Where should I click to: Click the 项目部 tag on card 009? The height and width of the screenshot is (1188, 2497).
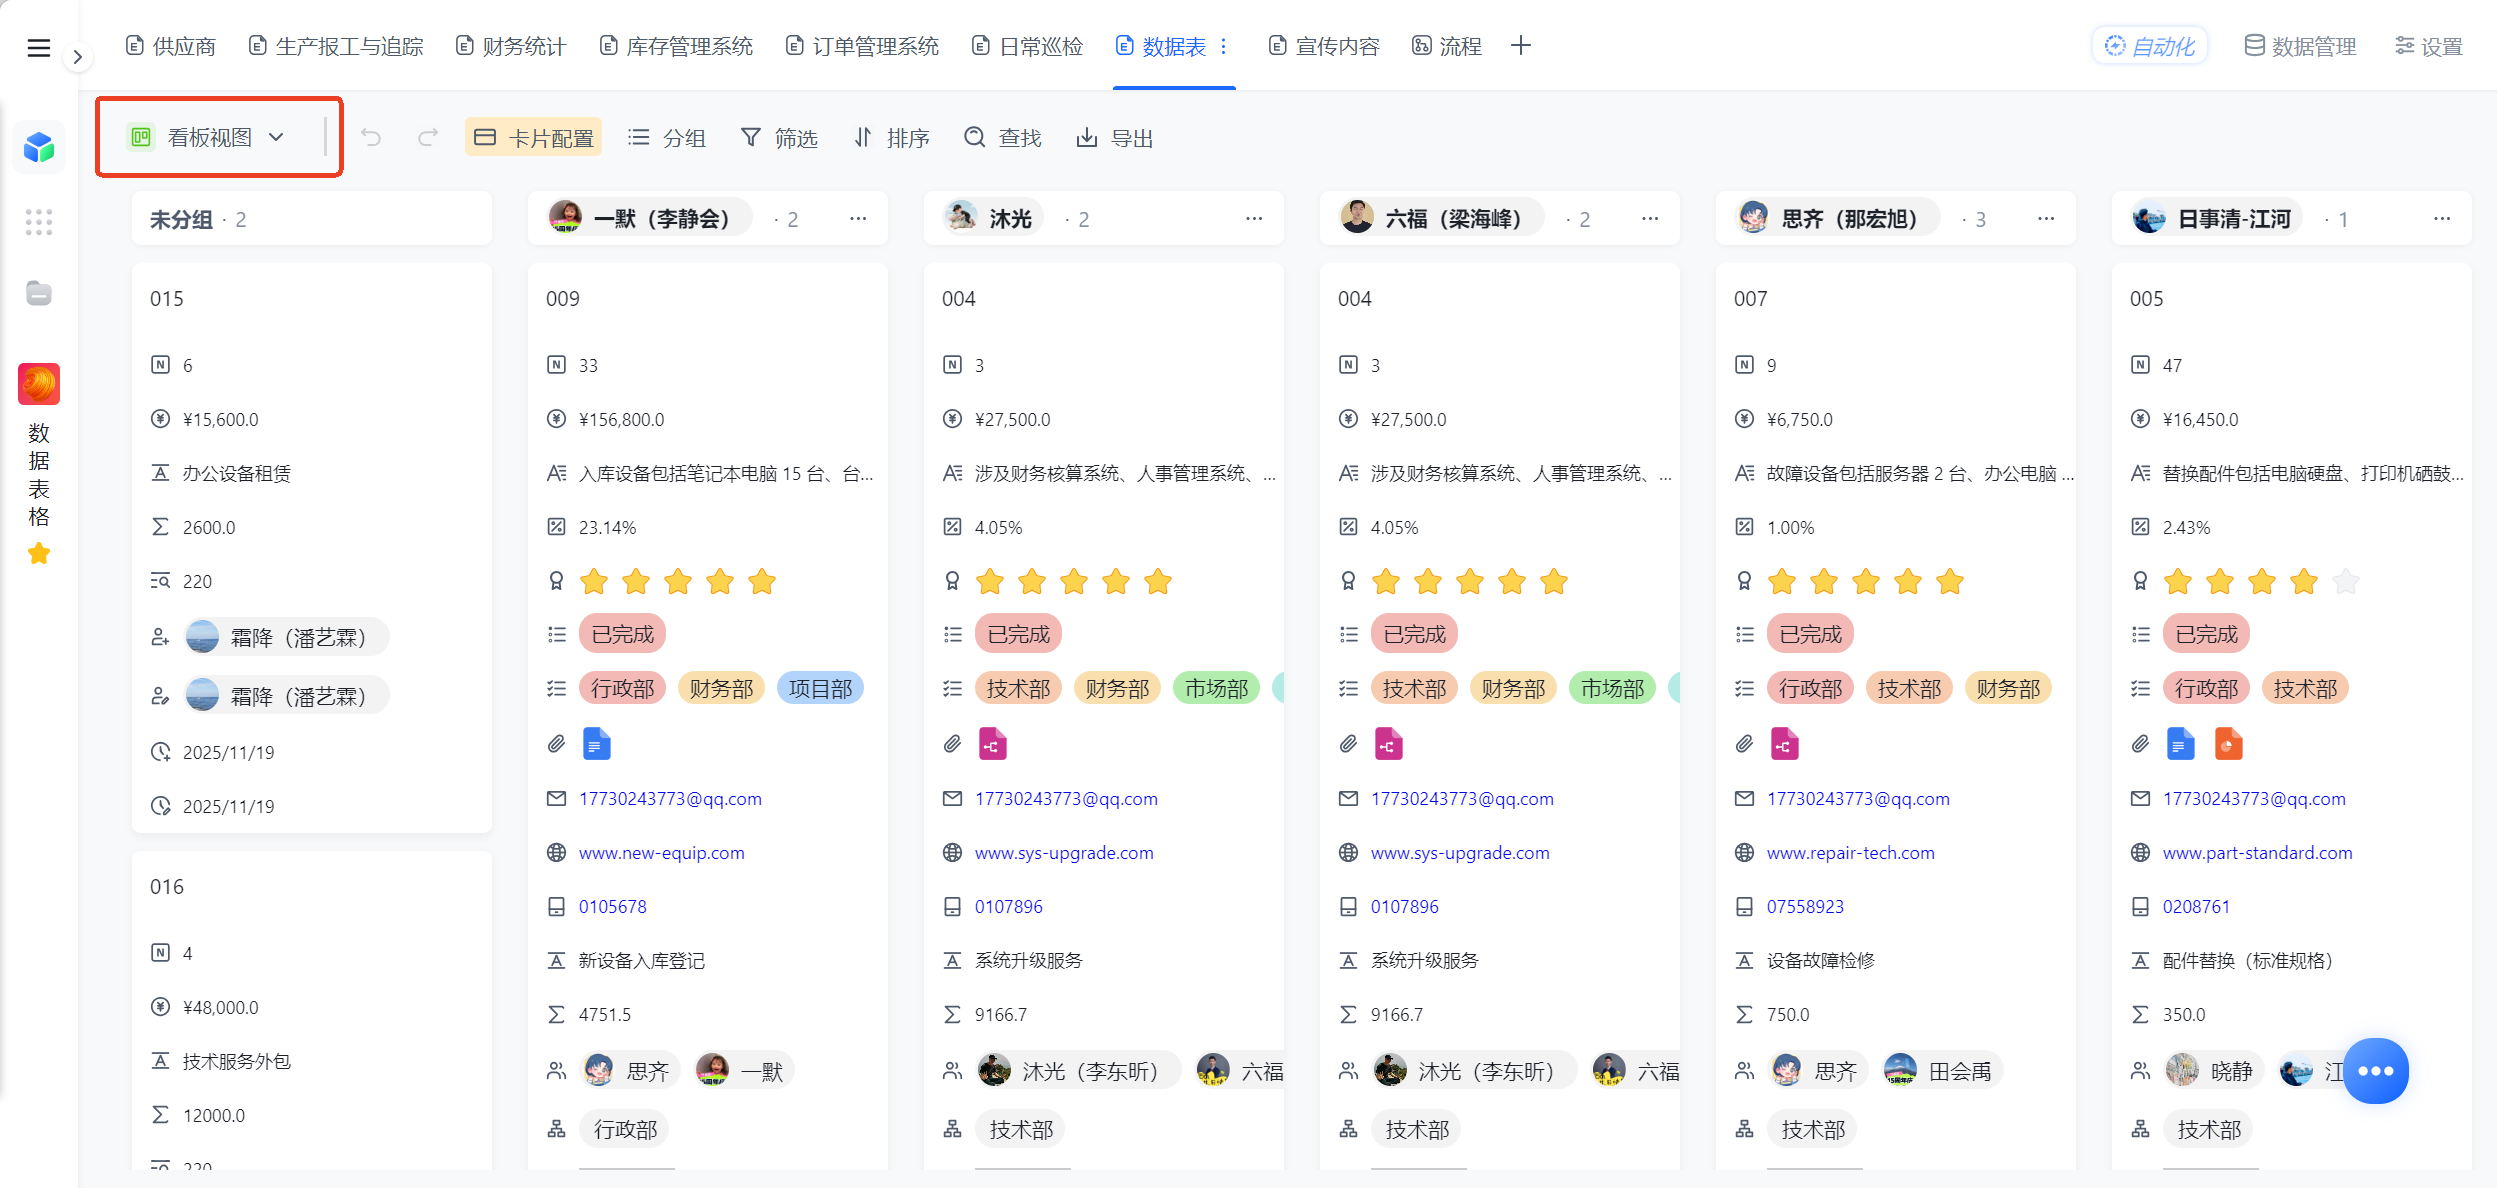(x=820, y=689)
